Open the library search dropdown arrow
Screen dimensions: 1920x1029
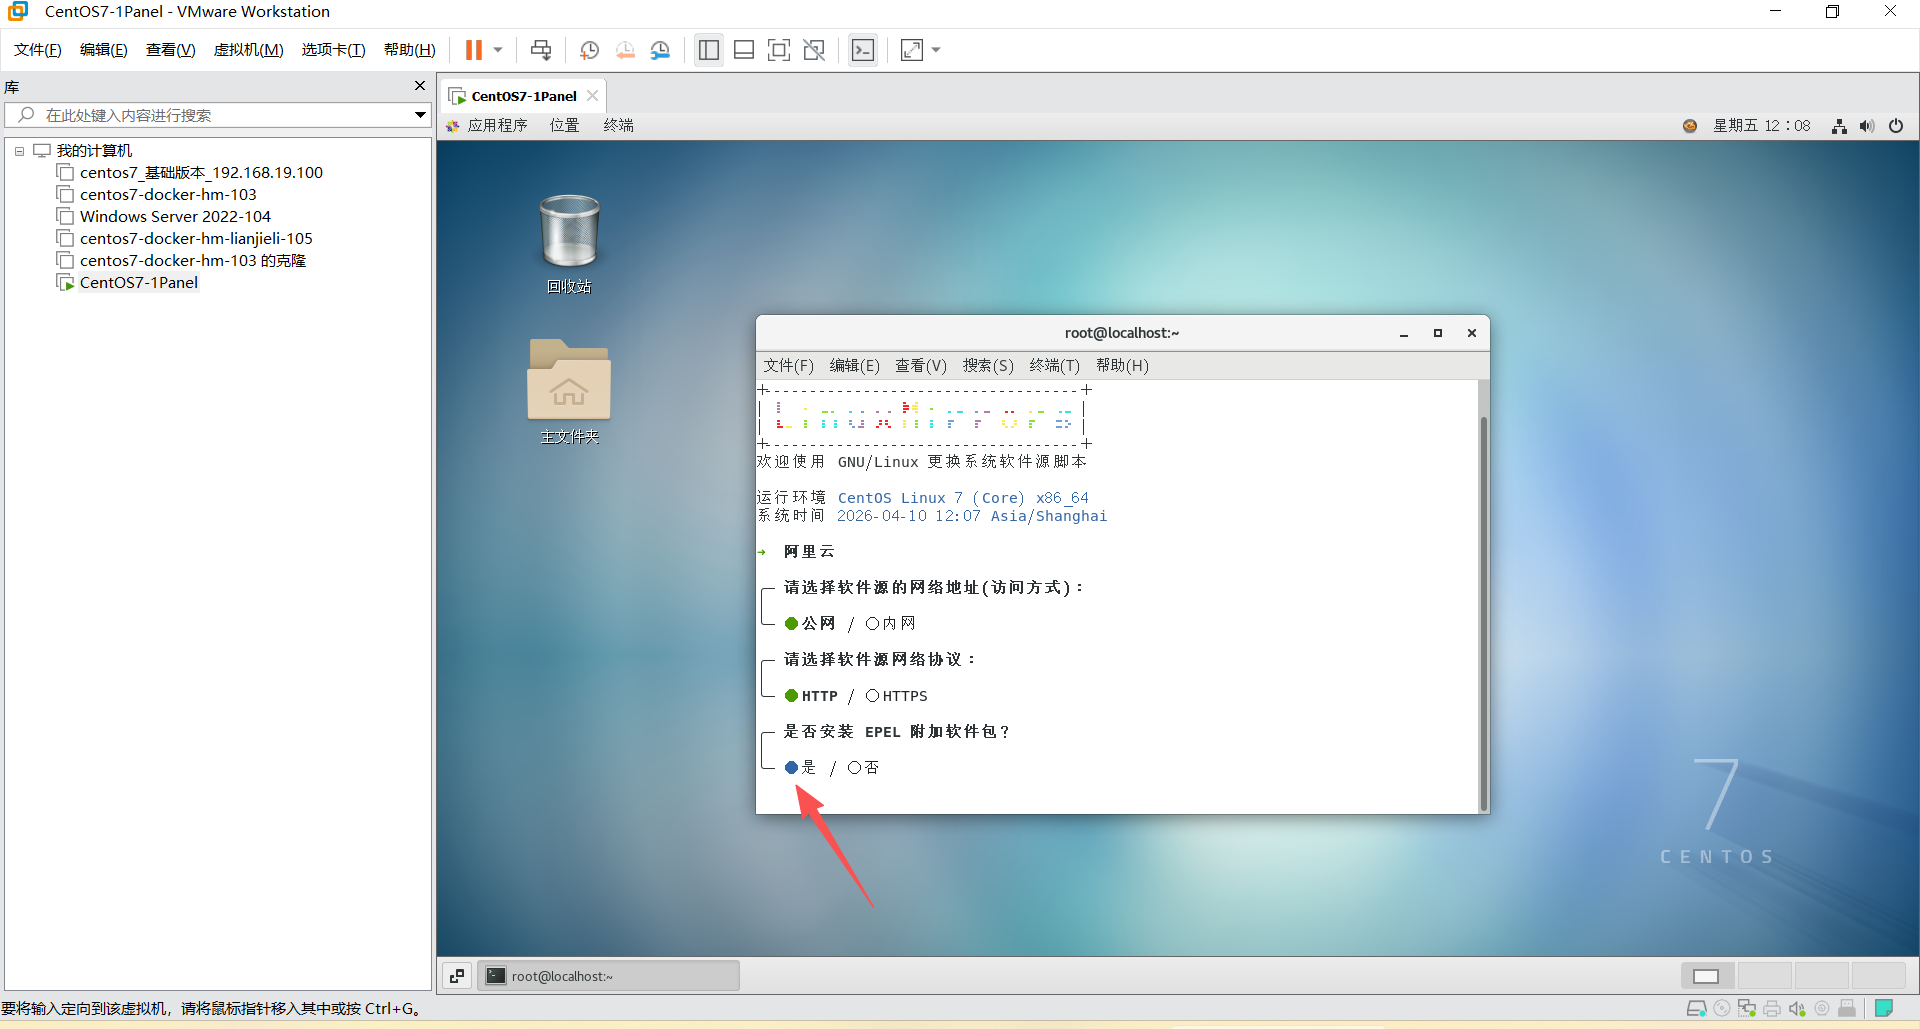click(x=420, y=115)
